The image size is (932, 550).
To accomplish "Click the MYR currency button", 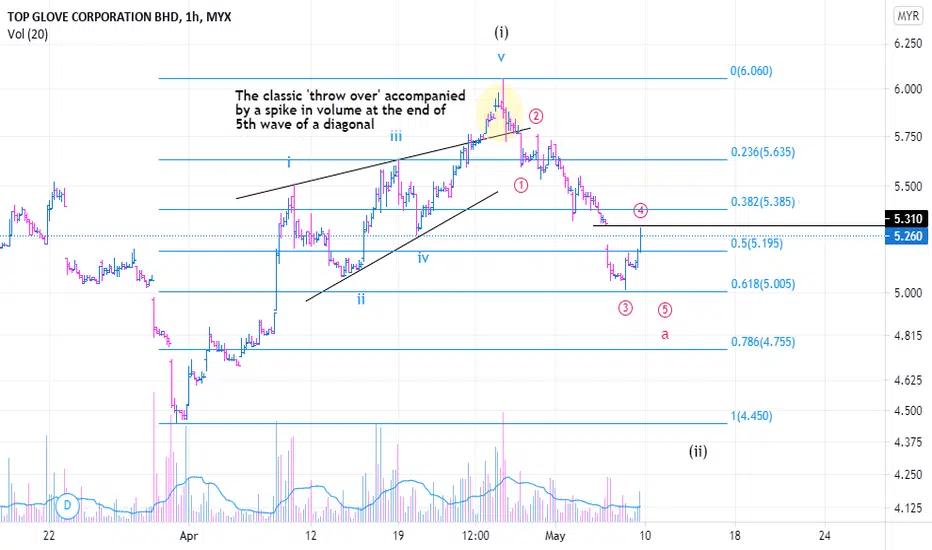I will (908, 16).
